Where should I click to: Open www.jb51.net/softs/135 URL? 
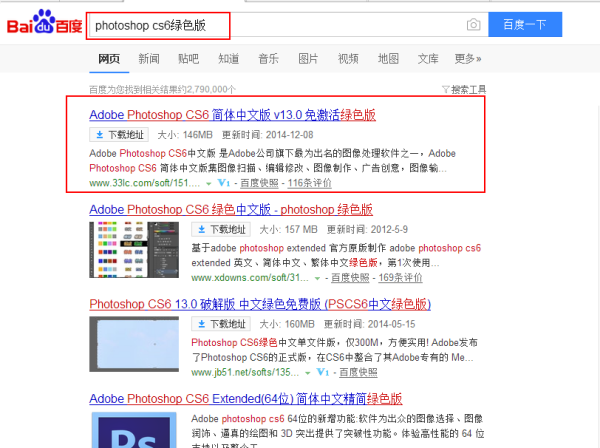tap(245, 372)
